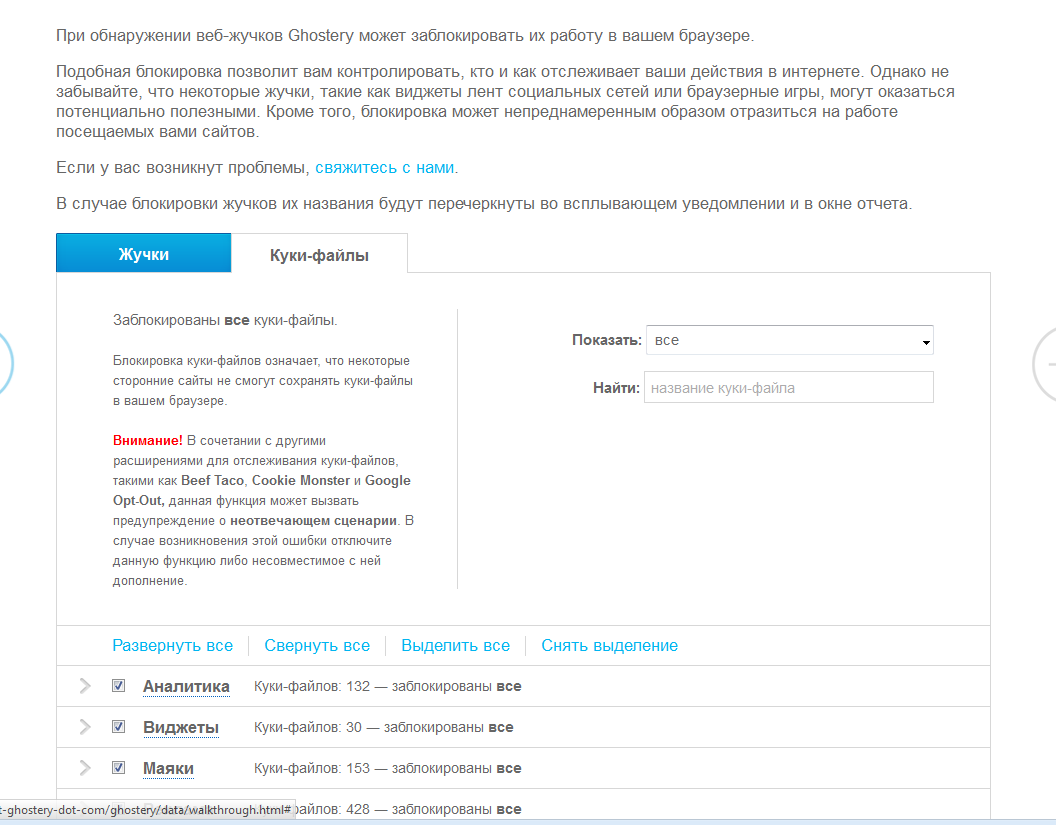Image resolution: width=1056 pixels, height=825 pixels.
Task: Click text Куки-файлов: 132 — заблокированы все
Action: 387,686
